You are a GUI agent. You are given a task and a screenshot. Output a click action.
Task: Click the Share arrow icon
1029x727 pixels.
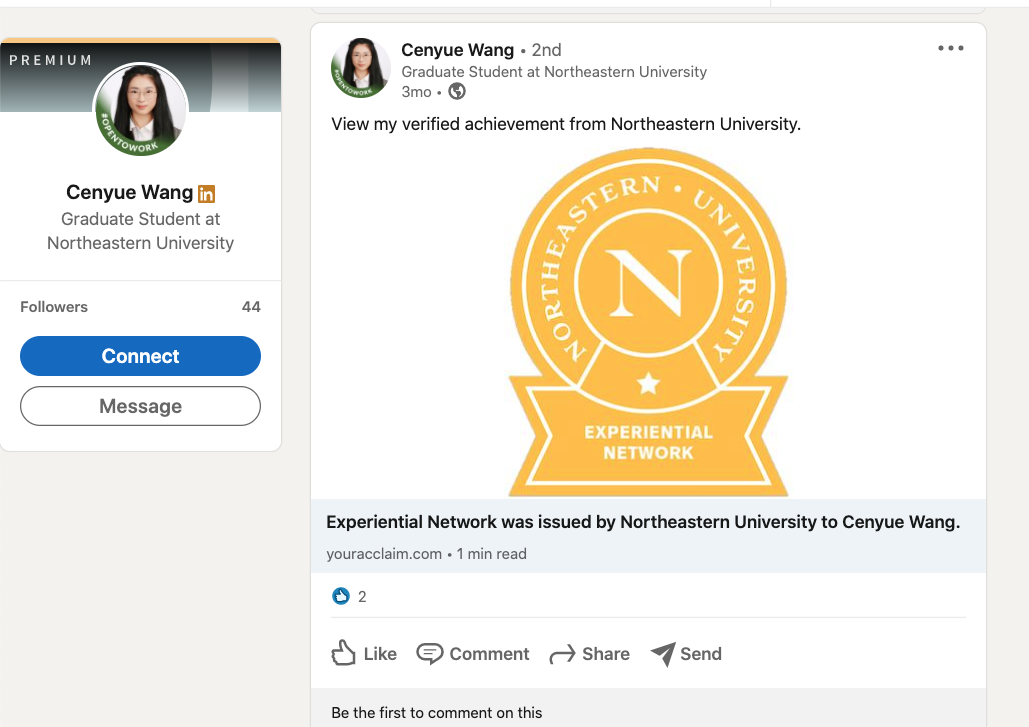(560, 653)
